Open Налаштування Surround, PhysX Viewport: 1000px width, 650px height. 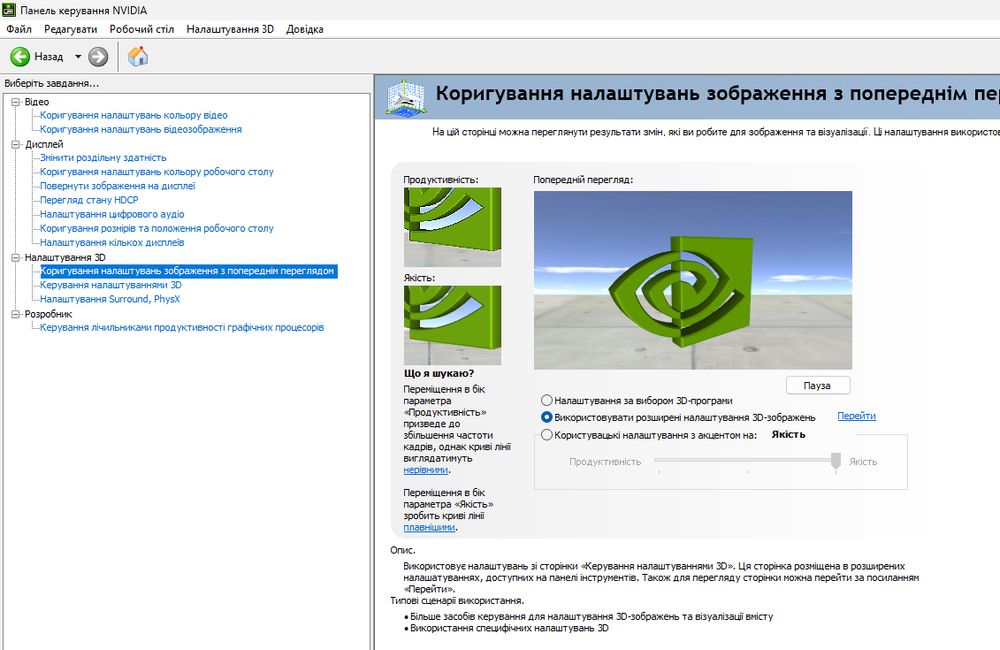(110, 299)
